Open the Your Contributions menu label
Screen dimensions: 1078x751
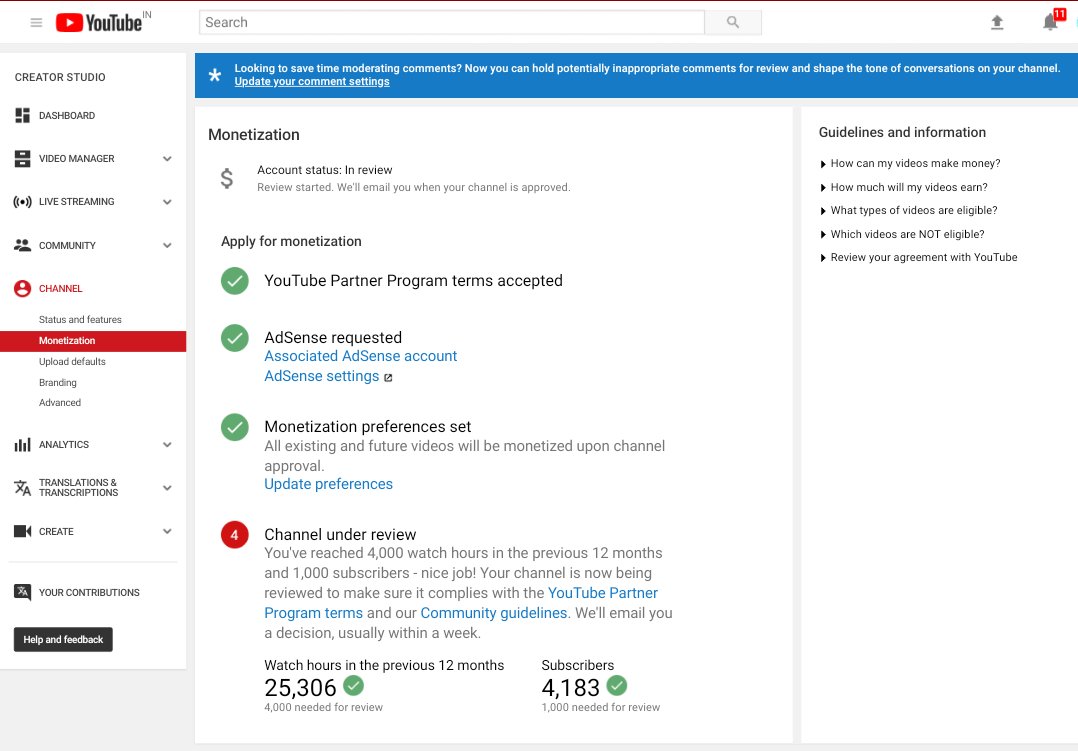pos(89,592)
